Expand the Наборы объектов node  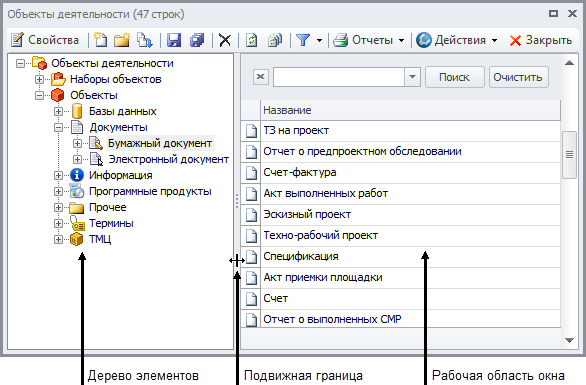tap(39, 79)
